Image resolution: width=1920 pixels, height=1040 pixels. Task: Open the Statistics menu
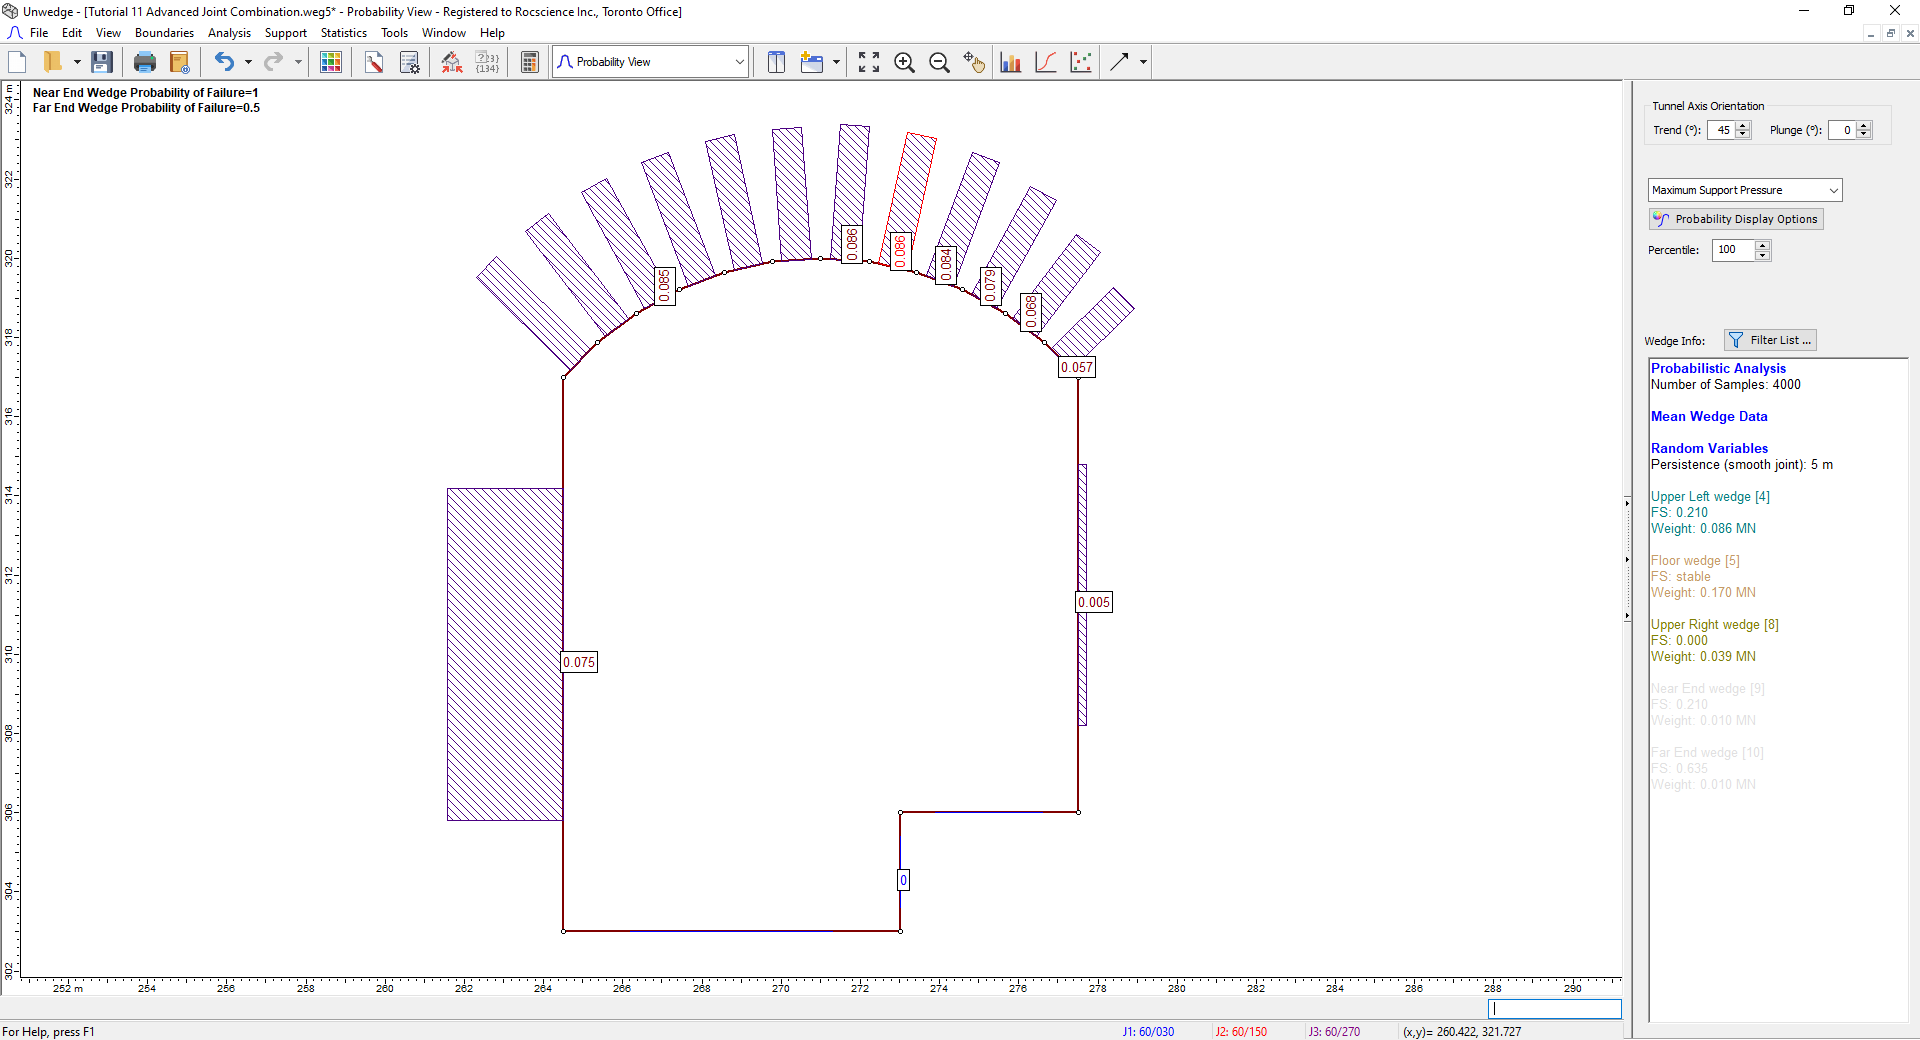point(344,33)
